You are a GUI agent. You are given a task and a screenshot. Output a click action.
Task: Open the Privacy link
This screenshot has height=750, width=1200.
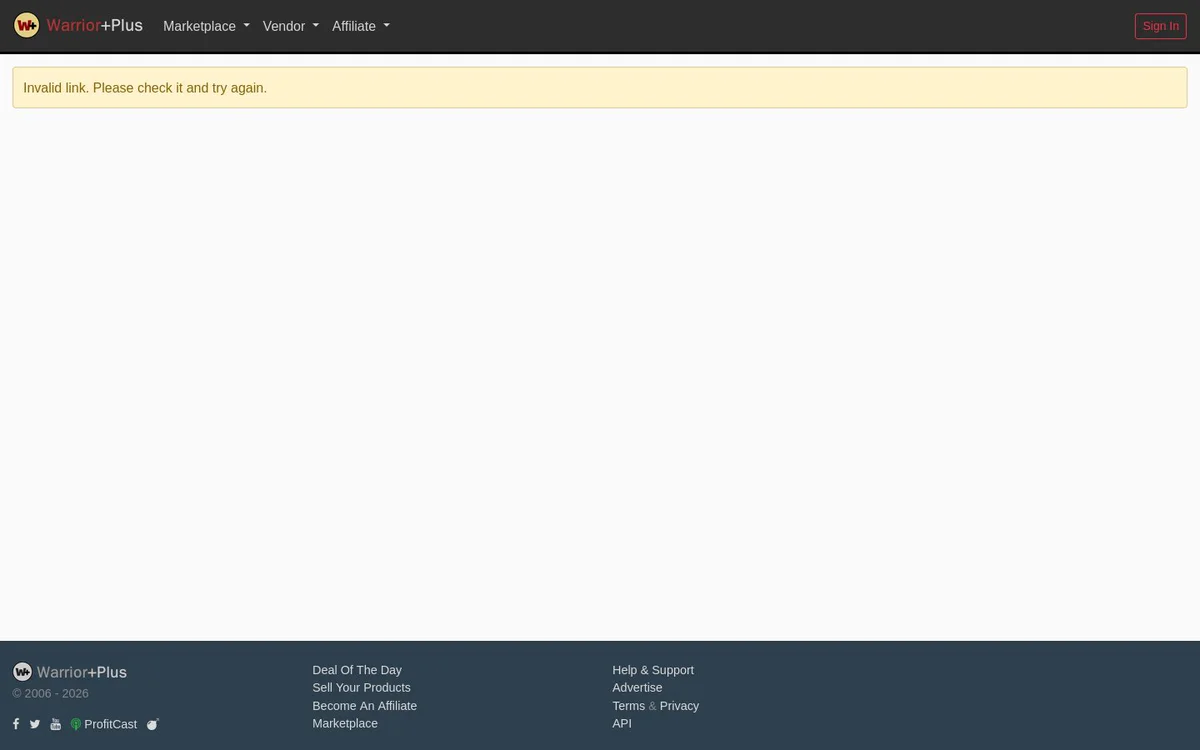[x=679, y=706]
